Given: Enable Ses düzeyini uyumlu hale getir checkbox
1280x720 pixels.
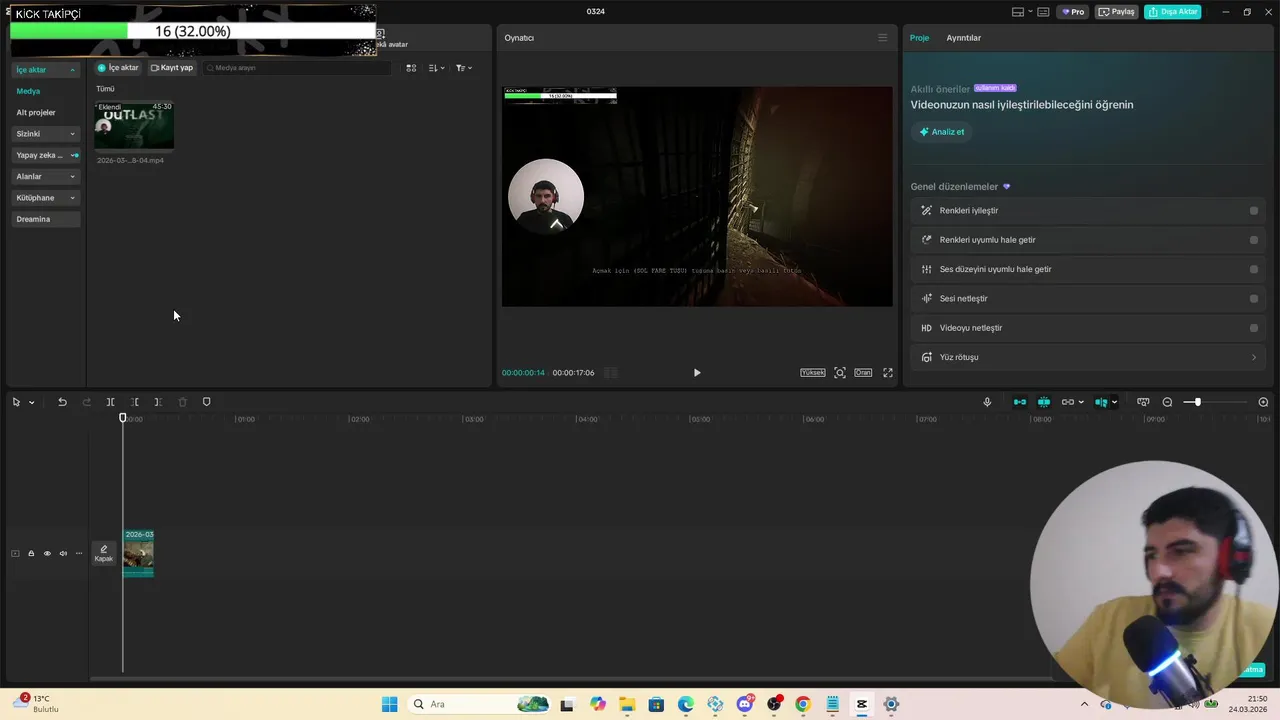Looking at the screenshot, I should pyautogui.click(x=1254, y=269).
